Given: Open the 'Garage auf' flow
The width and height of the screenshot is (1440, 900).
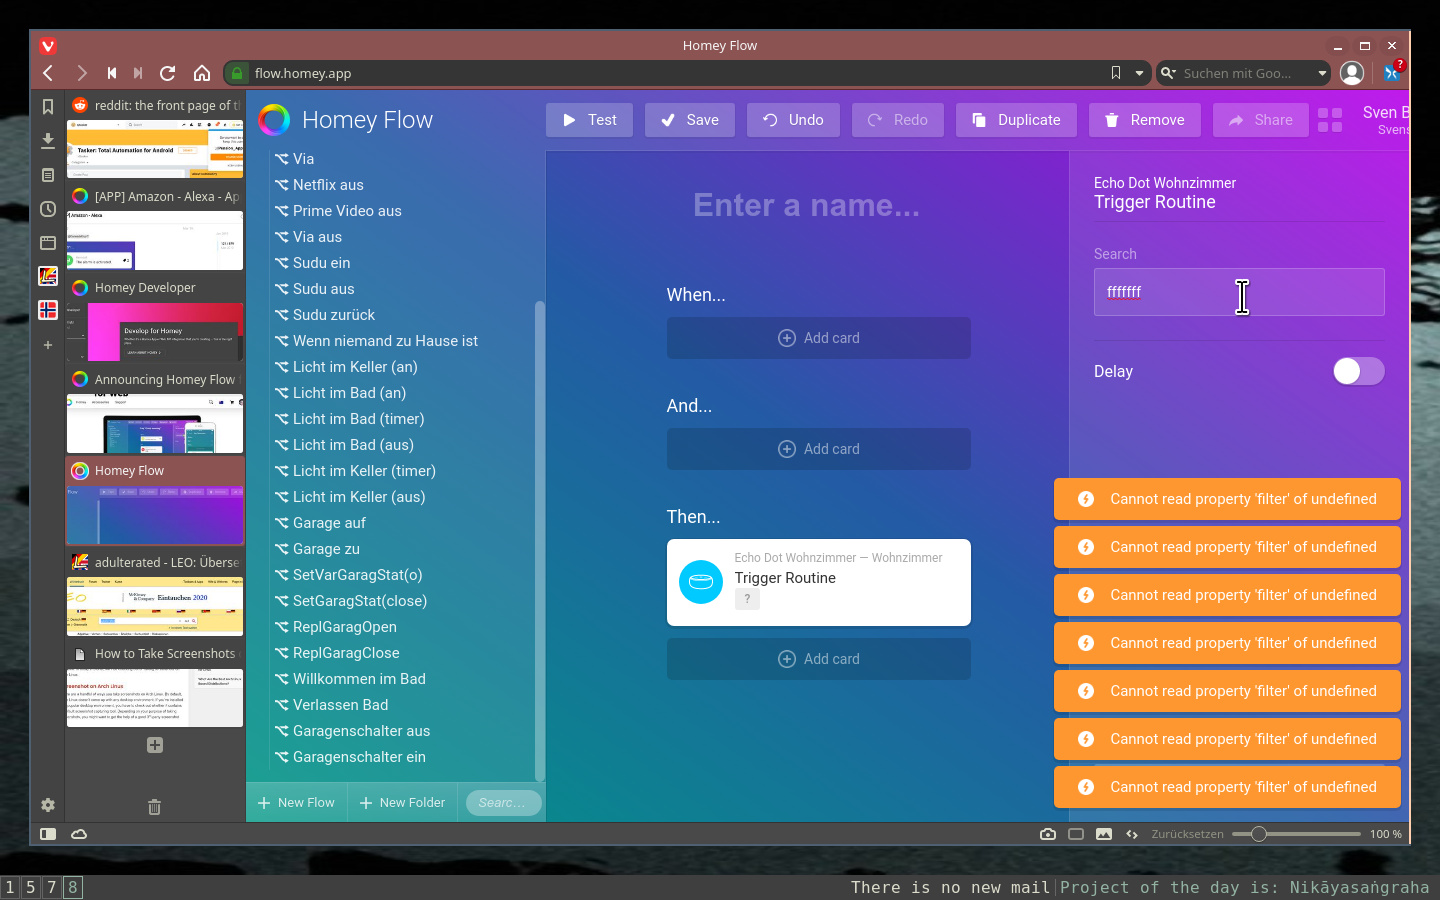Looking at the screenshot, I should (x=329, y=523).
